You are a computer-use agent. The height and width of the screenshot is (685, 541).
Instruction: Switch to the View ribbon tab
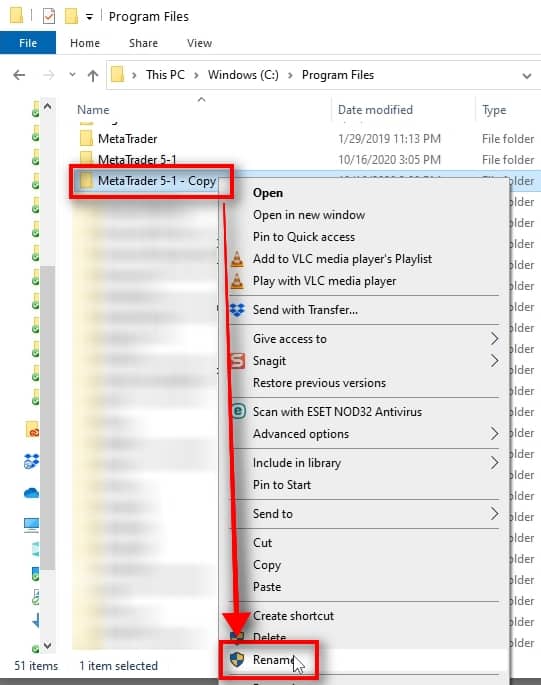click(x=199, y=43)
